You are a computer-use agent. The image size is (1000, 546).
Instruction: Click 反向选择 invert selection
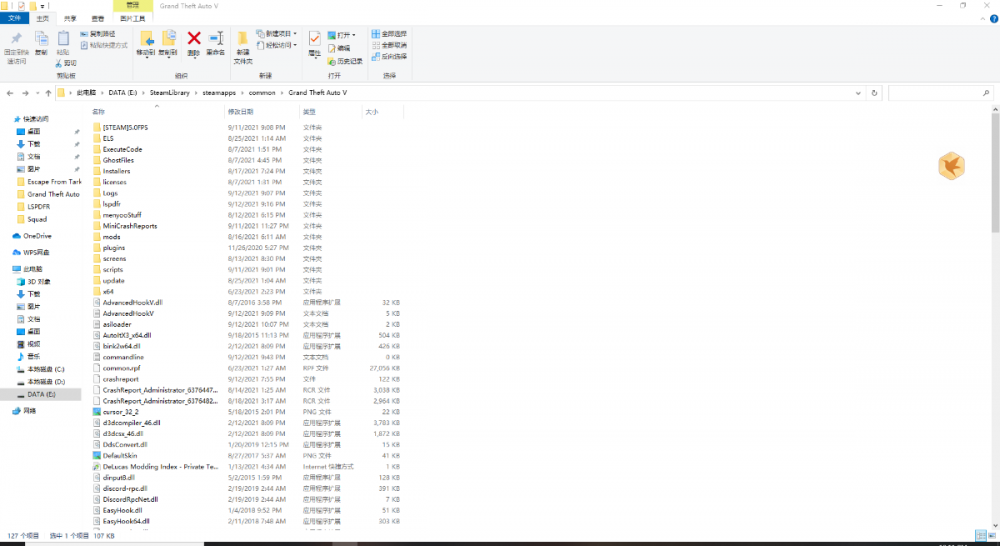click(x=390, y=56)
